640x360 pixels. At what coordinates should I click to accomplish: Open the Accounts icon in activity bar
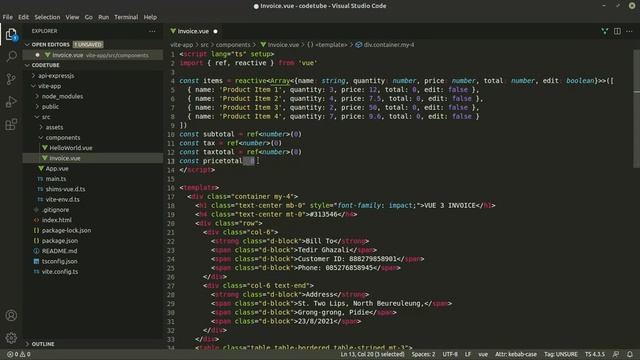tap(11, 316)
